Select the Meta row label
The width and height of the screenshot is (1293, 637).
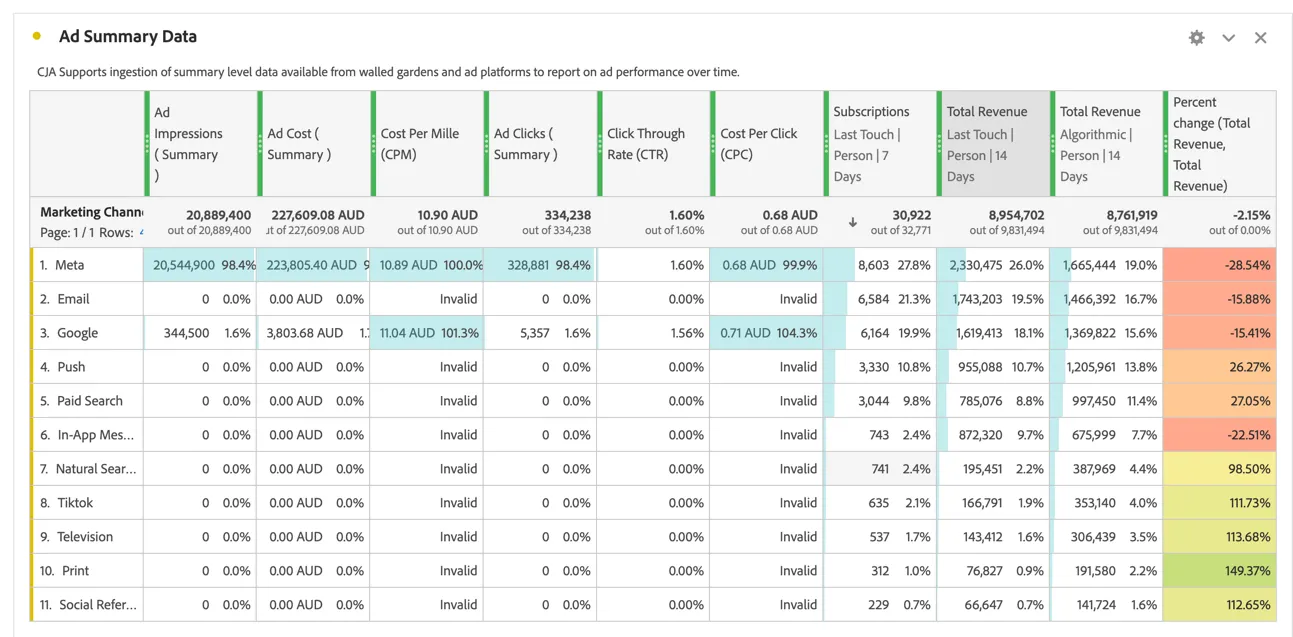(x=70, y=265)
